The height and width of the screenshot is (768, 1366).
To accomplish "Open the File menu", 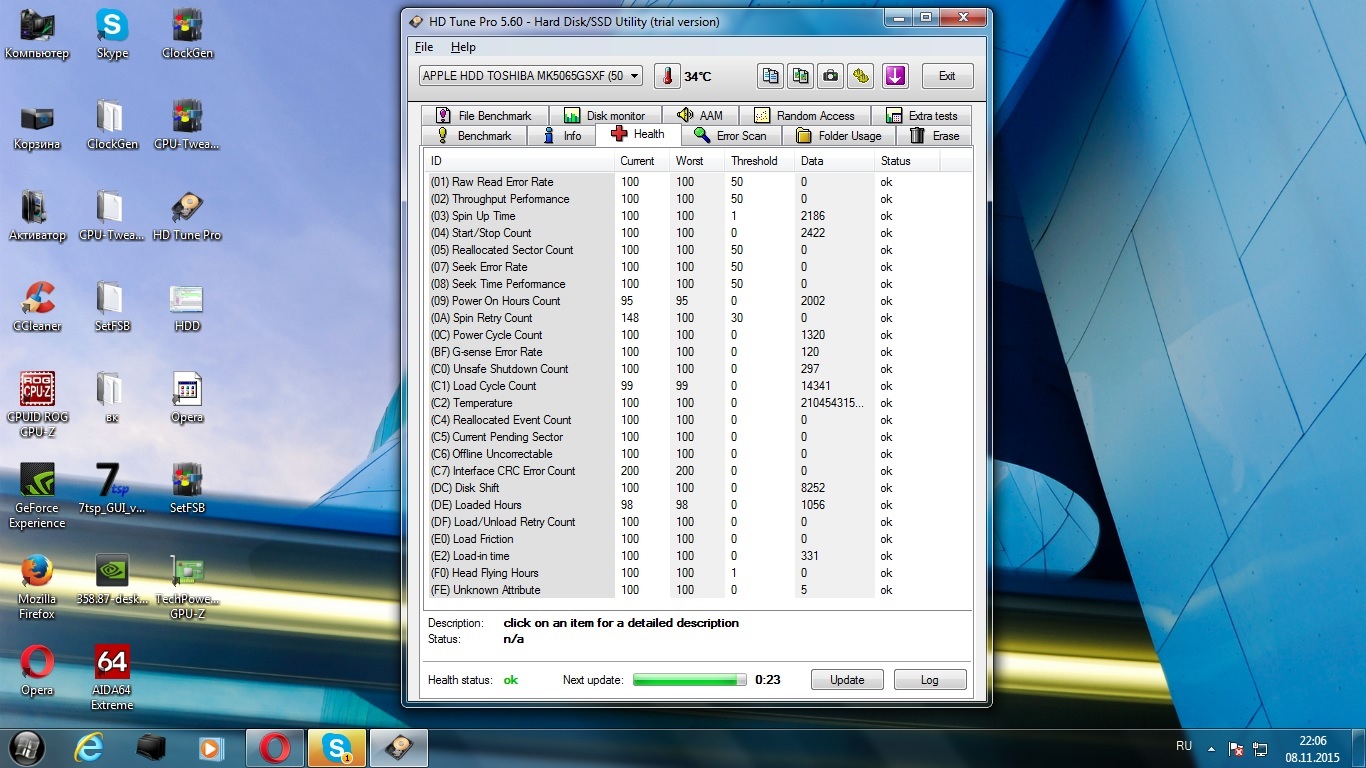I will (x=424, y=47).
